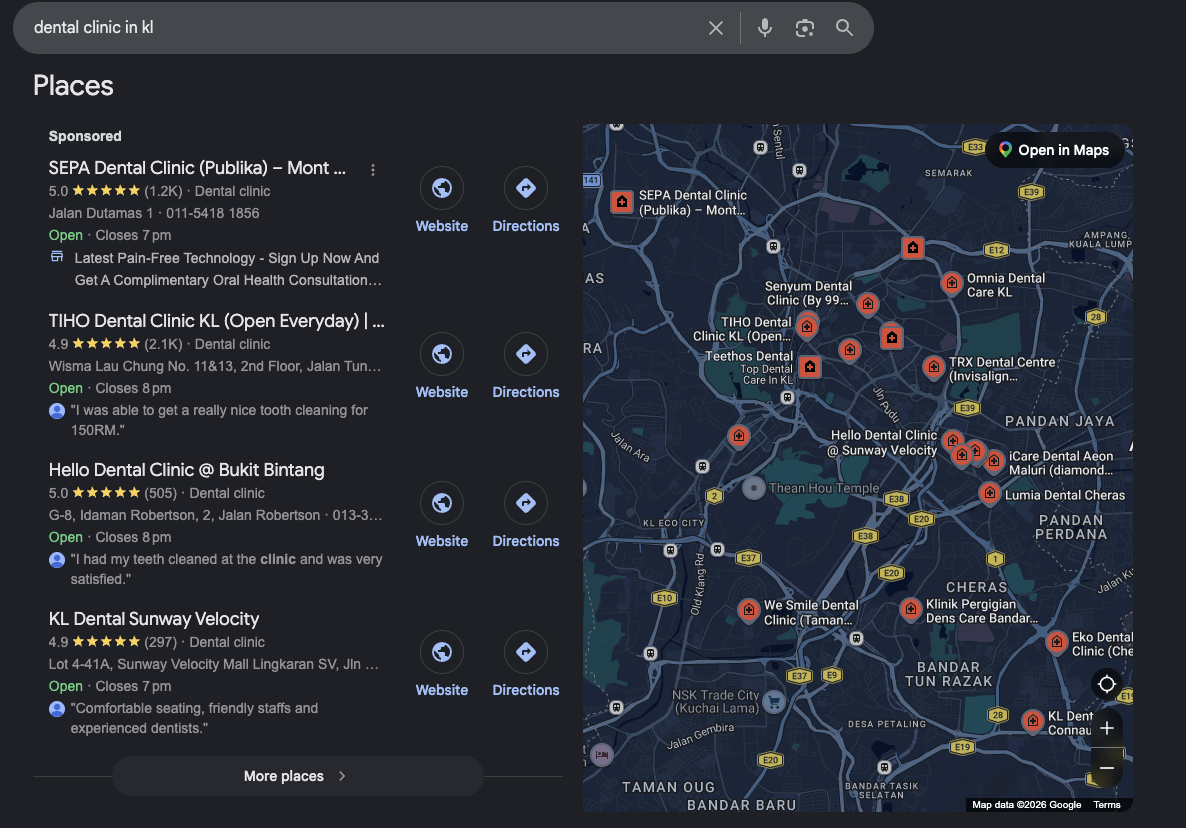Click the Hello Dental rating count '(505)'

160,493
